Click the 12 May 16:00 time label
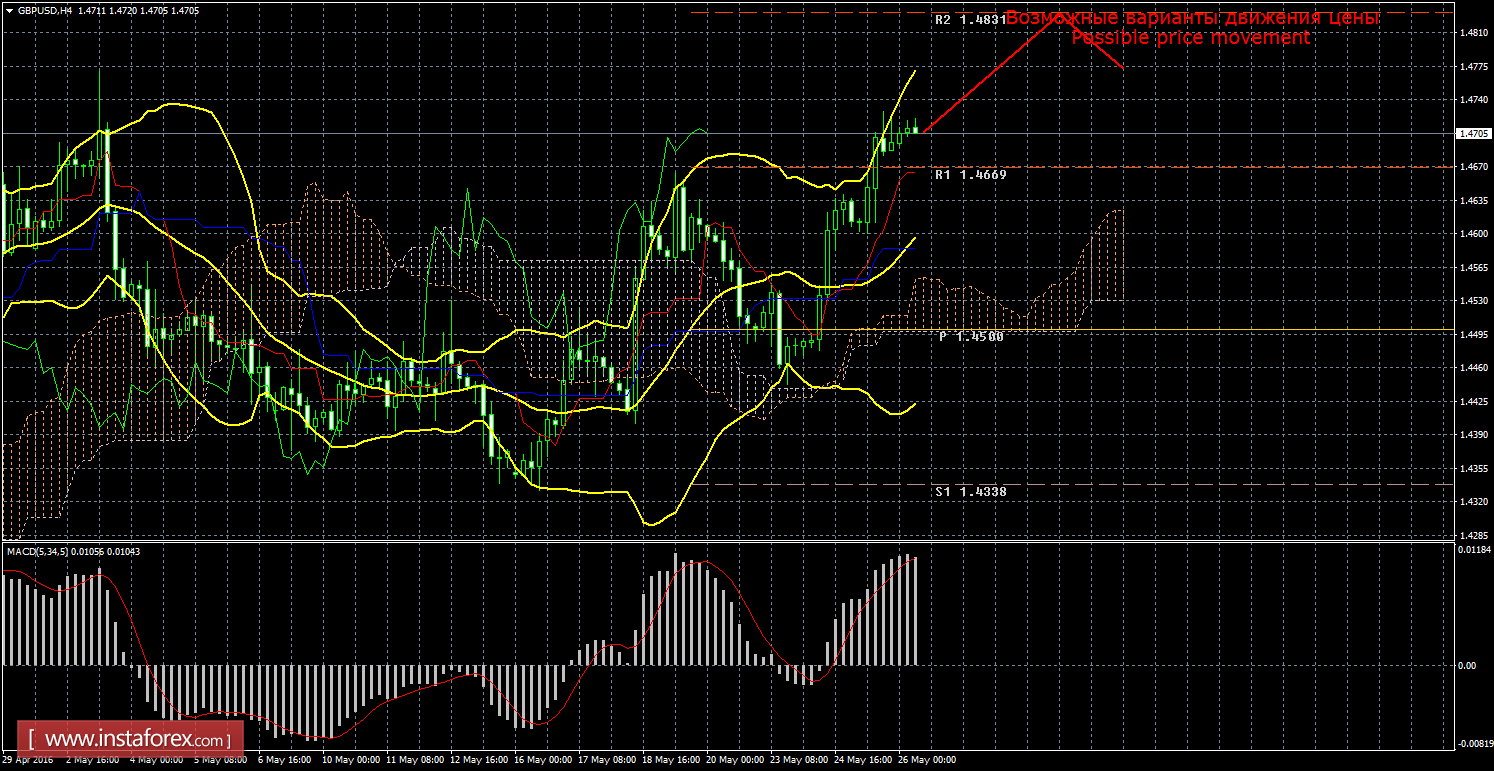Viewport: 1494px width, 771px height. coord(477,759)
